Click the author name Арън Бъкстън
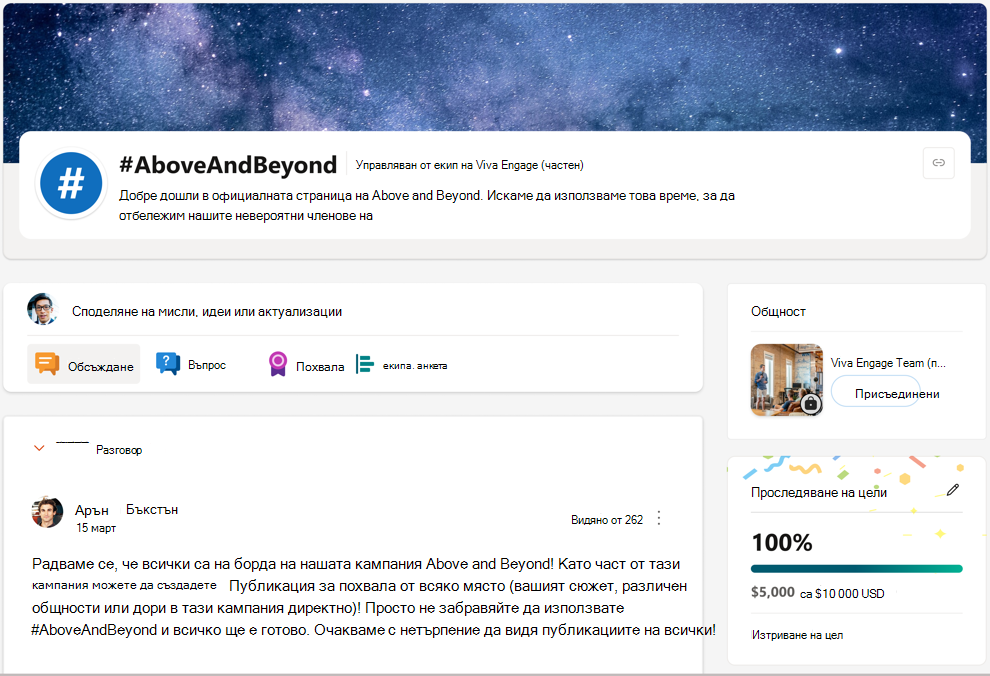This screenshot has height=676, width=990. click(x=126, y=509)
